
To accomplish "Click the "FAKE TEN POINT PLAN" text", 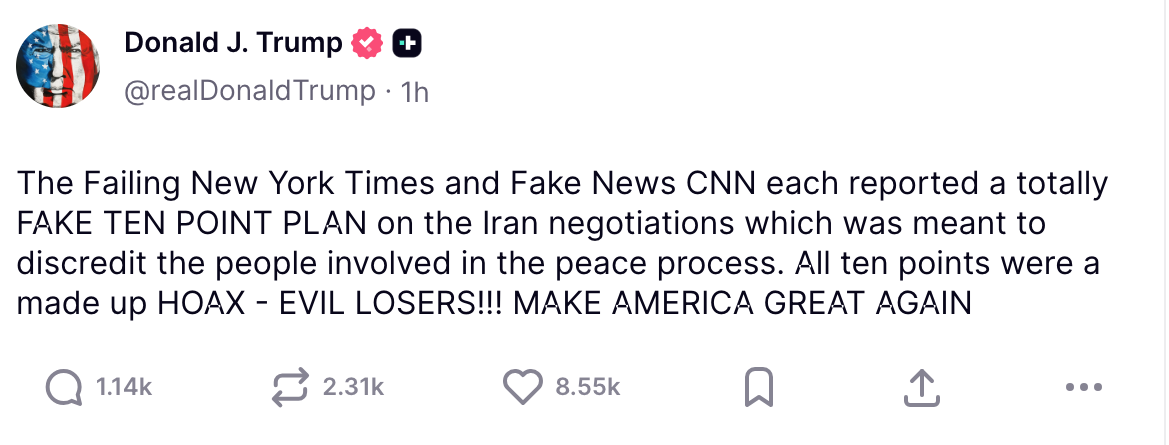I will point(186,223).
